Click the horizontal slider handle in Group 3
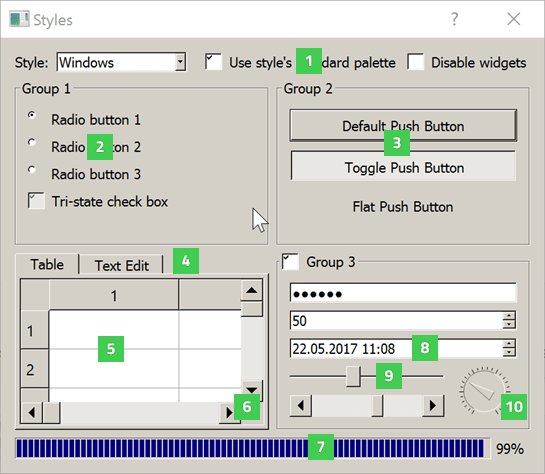The height and width of the screenshot is (474, 545). tap(353, 376)
